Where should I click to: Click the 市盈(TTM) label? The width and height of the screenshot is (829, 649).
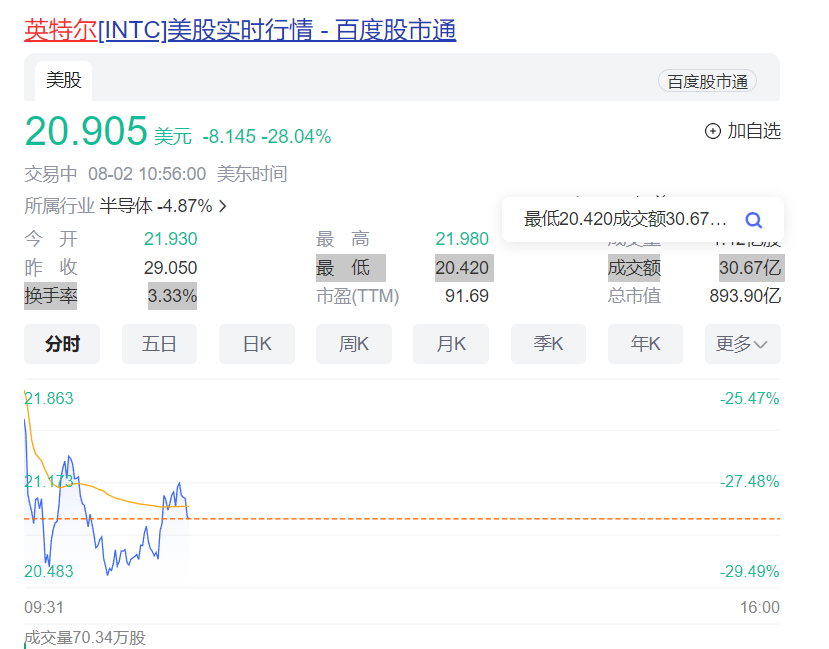point(357,295)
